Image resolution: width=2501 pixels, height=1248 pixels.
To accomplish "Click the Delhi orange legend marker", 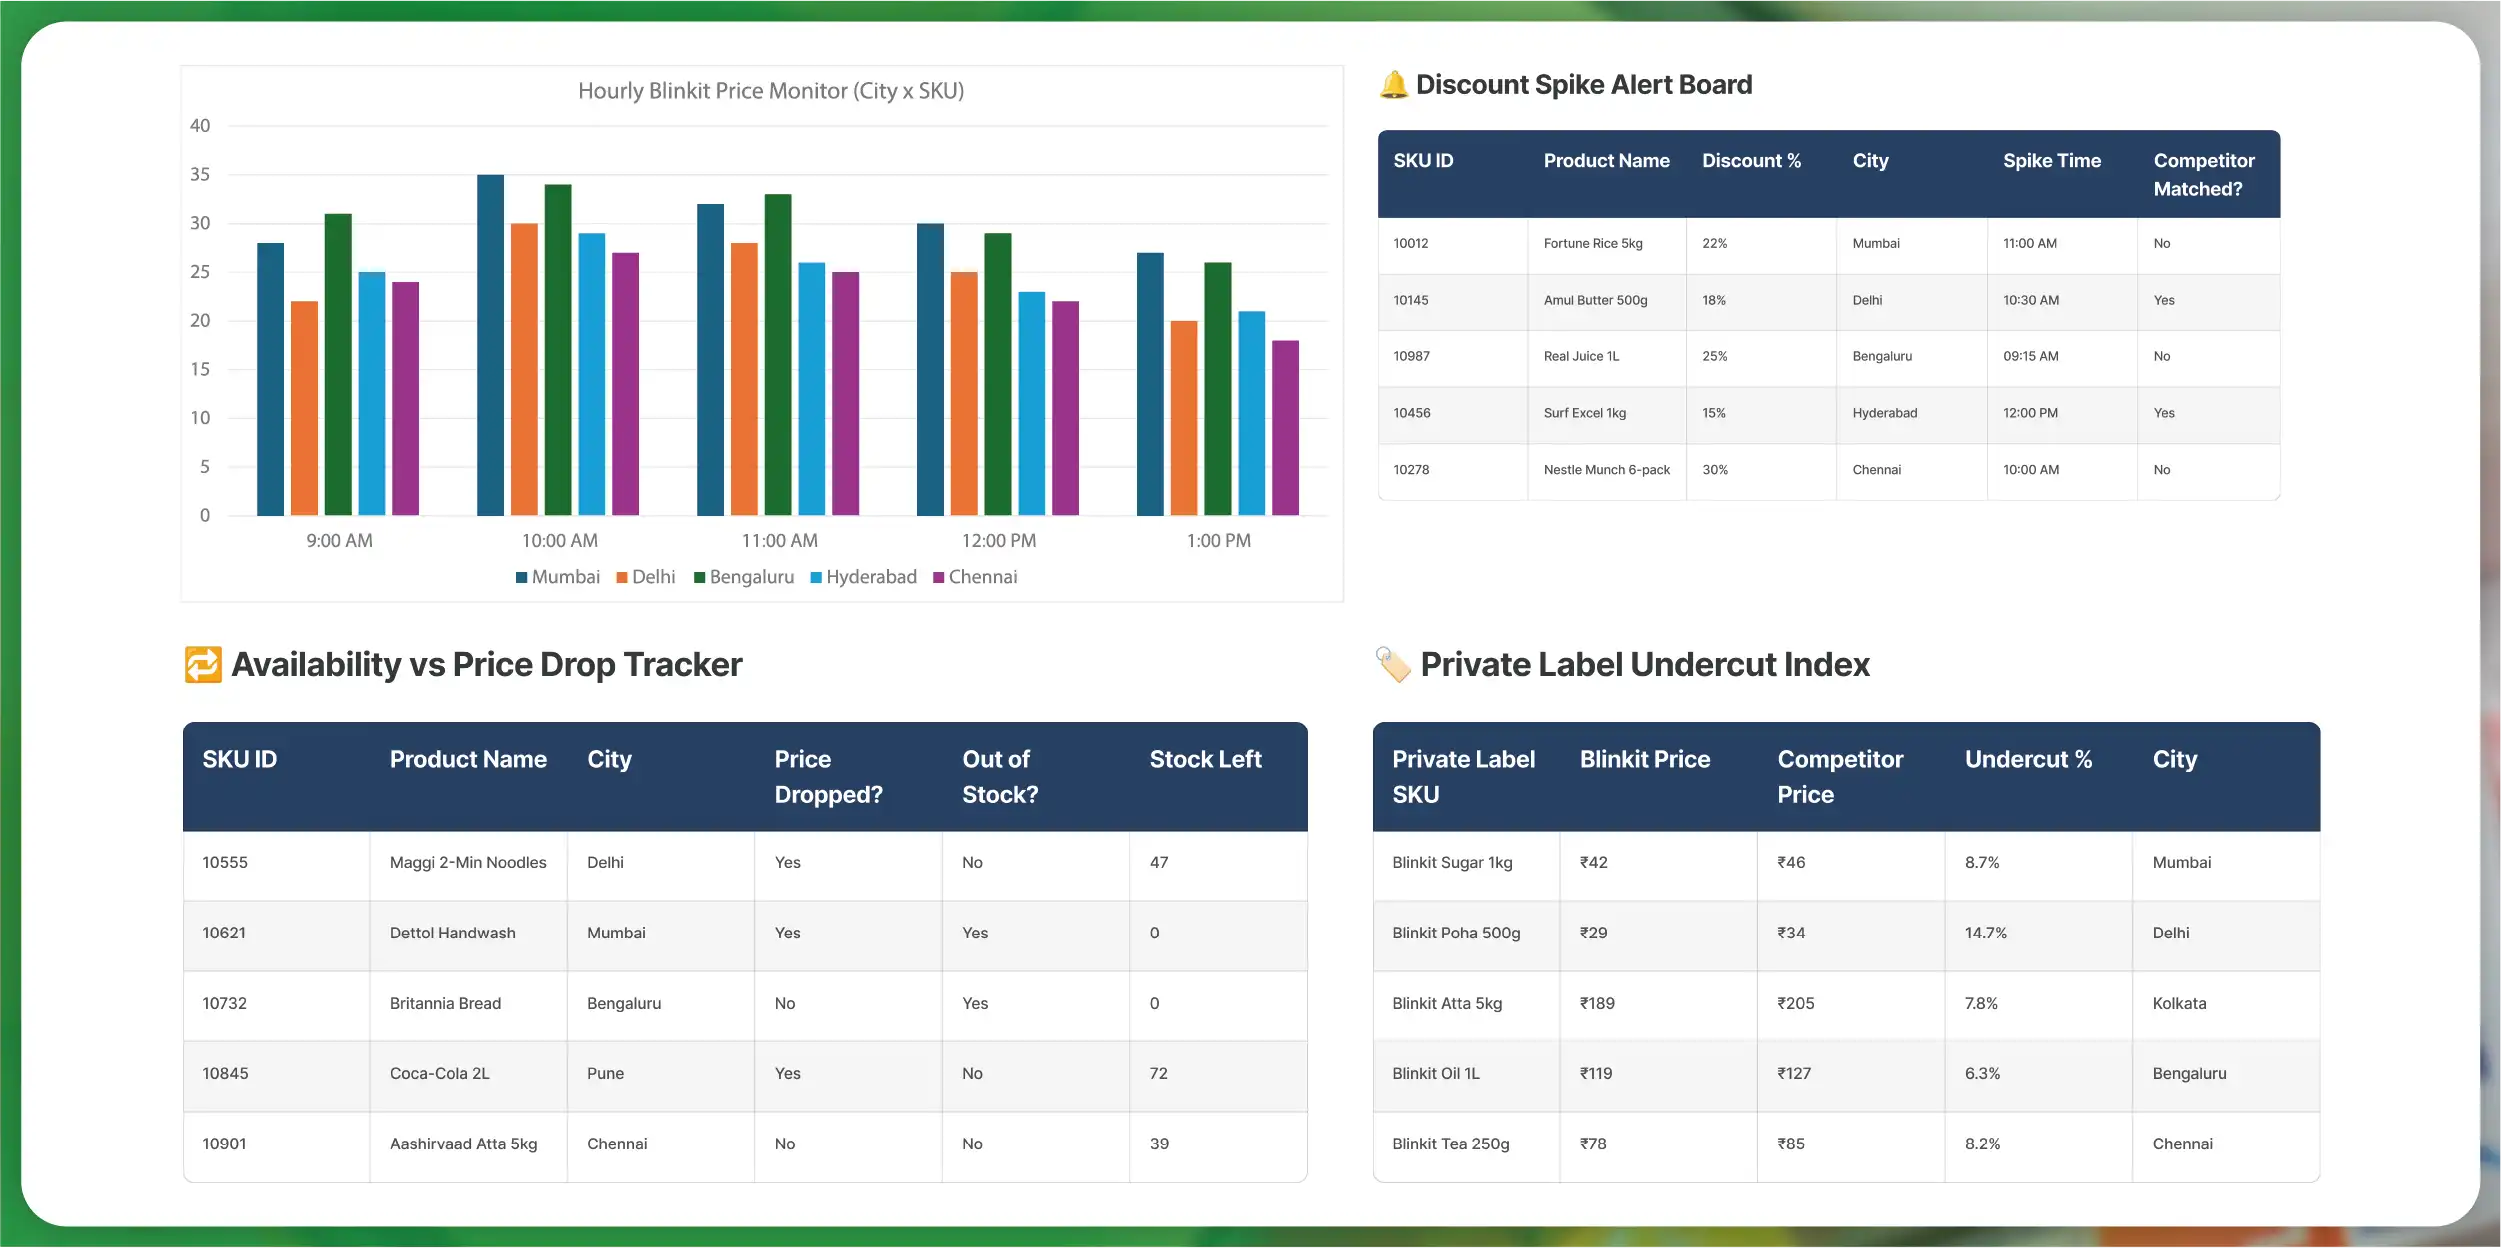I will (622, 578).
